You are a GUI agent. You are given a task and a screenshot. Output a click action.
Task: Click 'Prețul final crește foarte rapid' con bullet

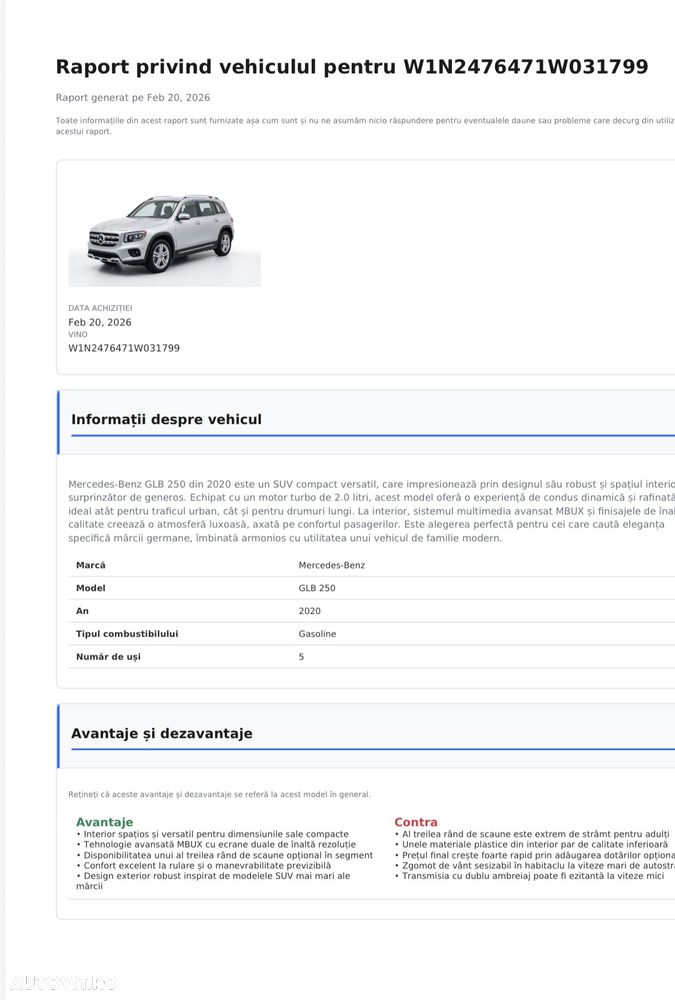535,855
